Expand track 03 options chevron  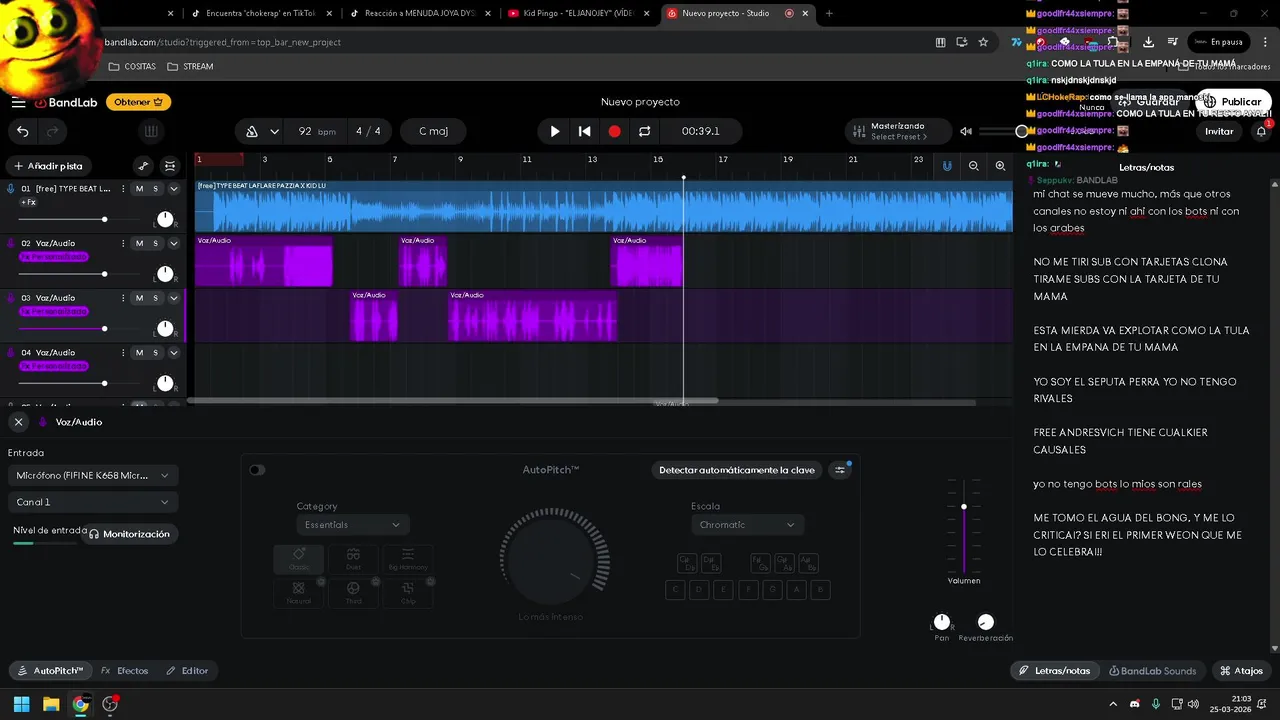(x=173, y=298)
